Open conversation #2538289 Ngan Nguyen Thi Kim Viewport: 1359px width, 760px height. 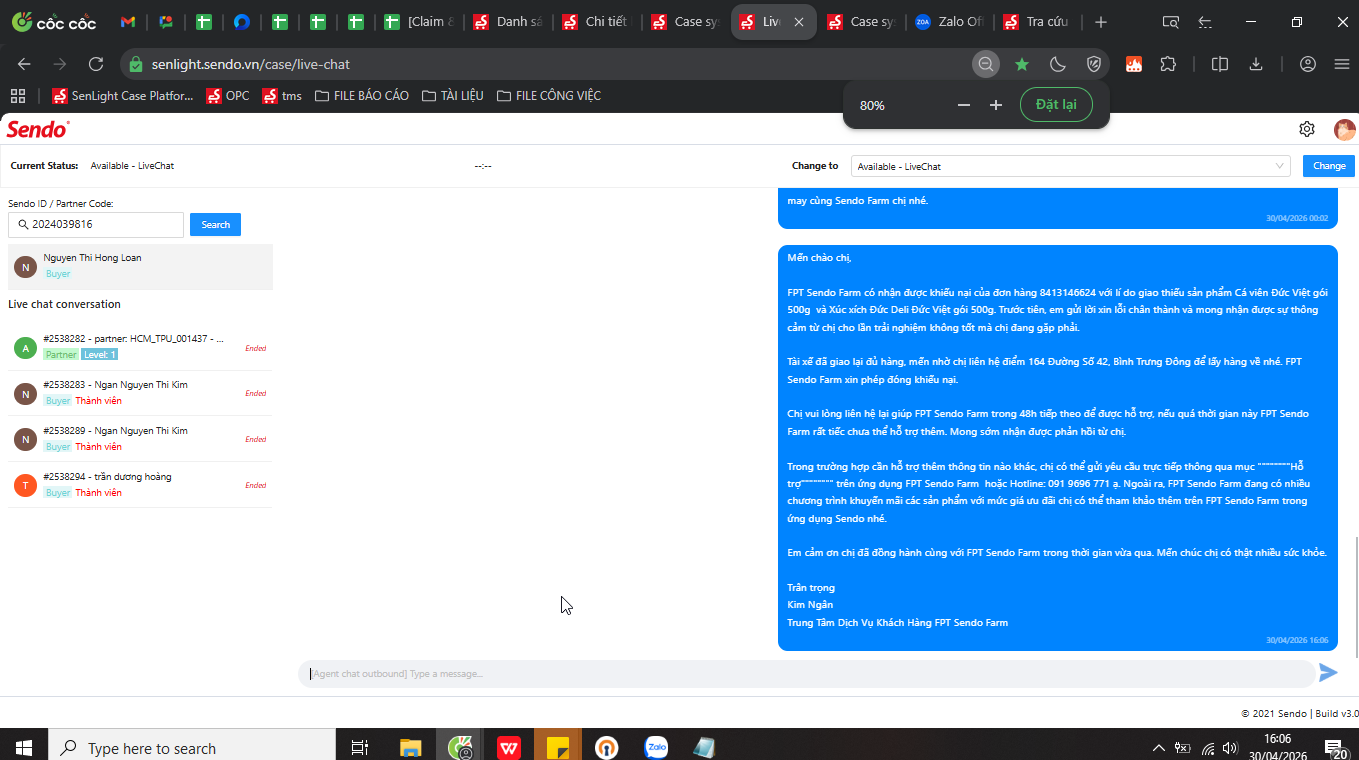[140, 439]
